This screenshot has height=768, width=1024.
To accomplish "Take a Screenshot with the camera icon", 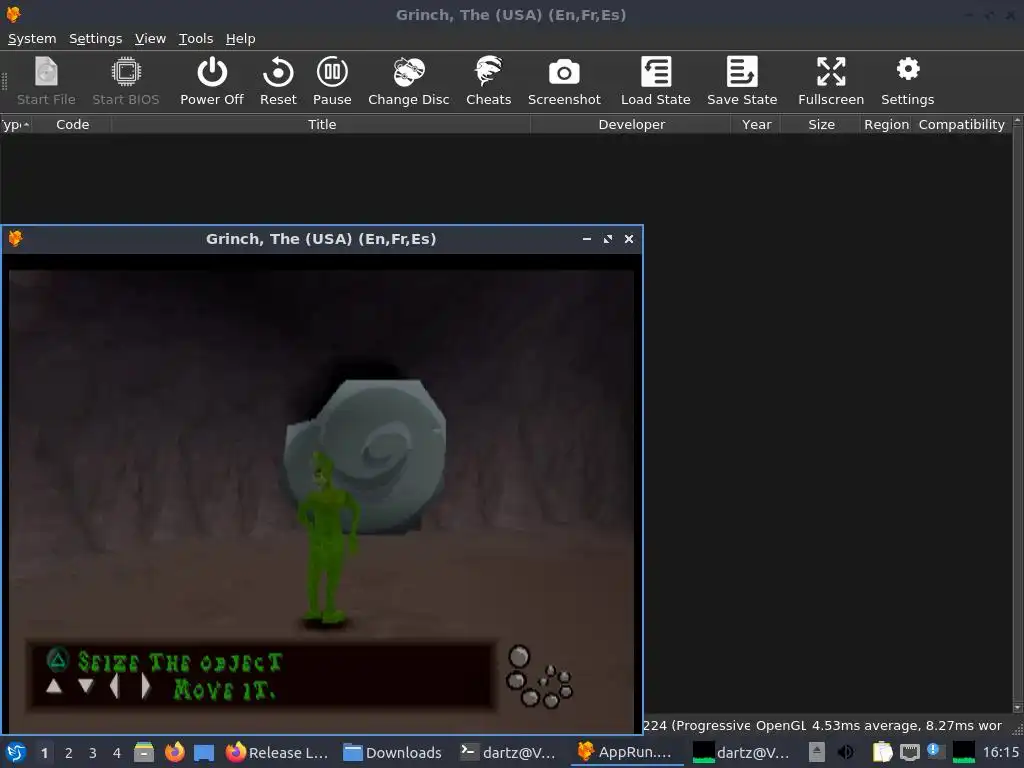I will (564, 81).
